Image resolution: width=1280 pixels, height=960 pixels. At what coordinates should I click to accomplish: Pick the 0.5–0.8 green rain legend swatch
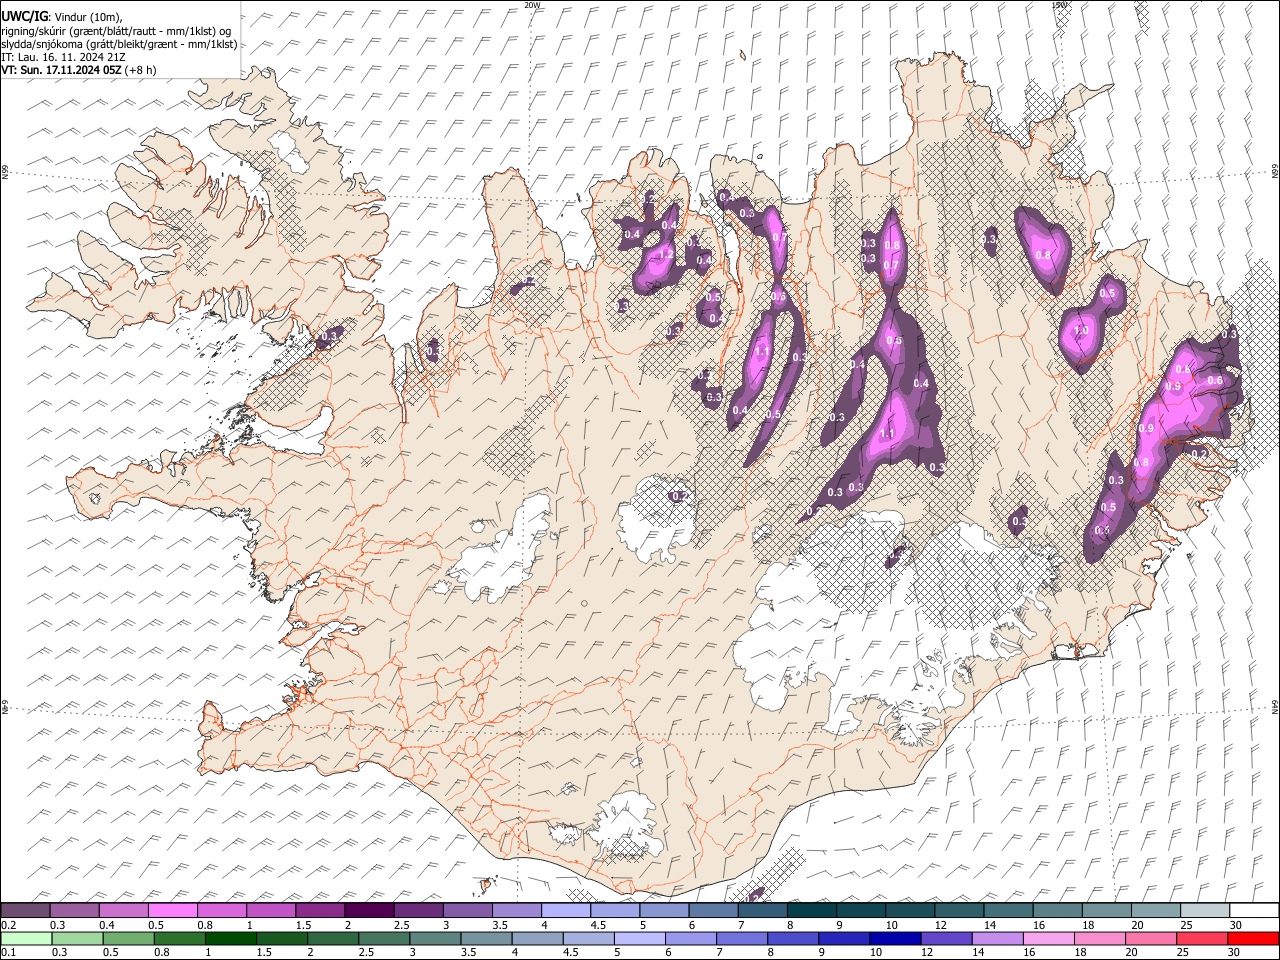128,938
